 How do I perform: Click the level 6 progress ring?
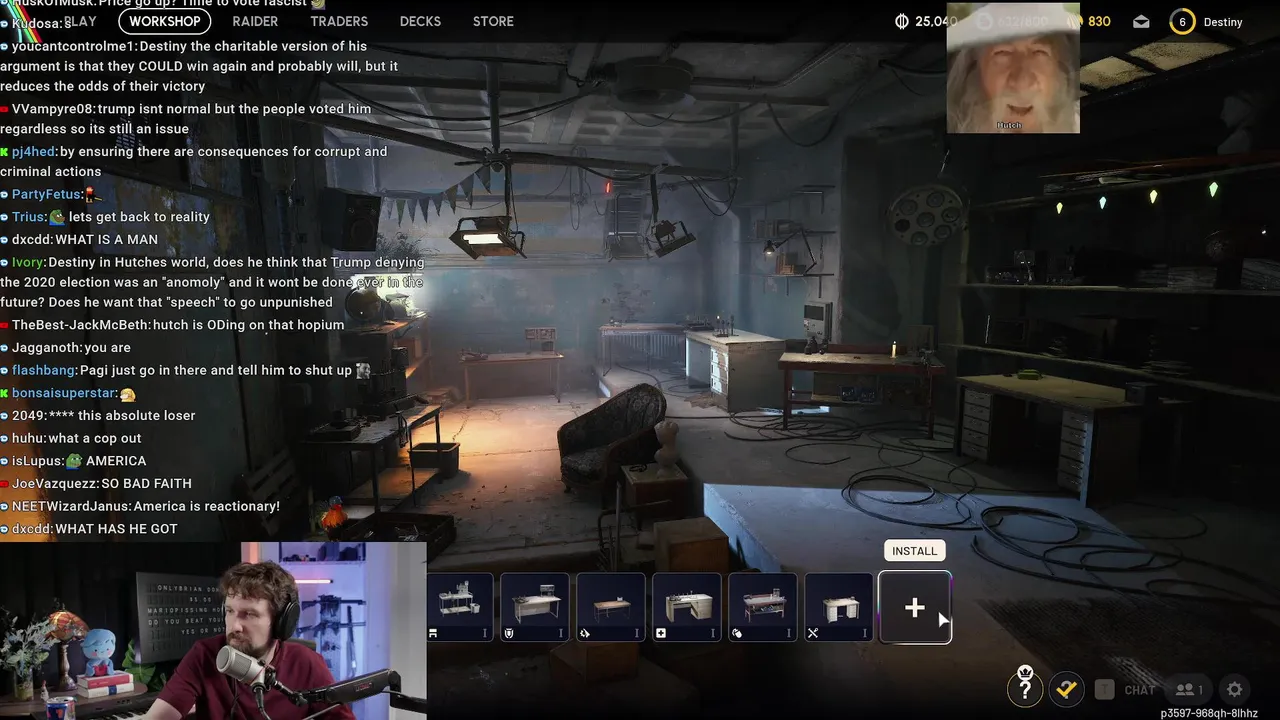[1182, 21]
